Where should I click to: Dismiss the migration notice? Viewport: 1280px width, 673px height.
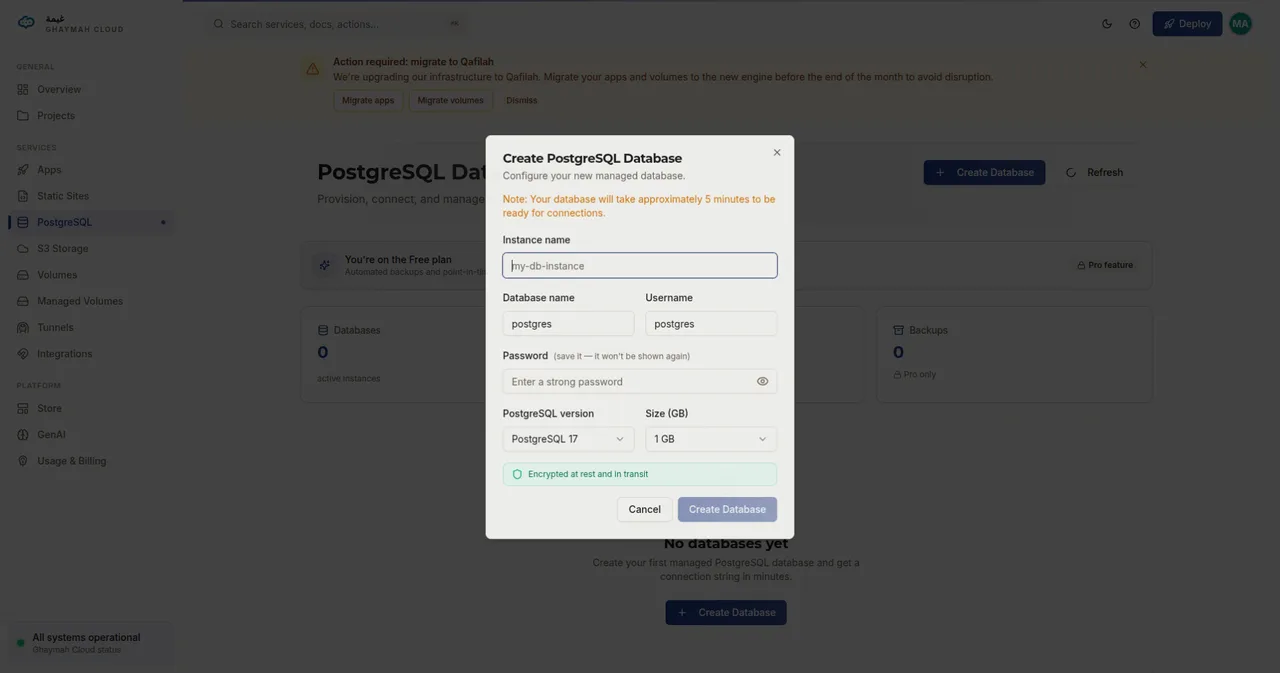[x=522, y=101]
